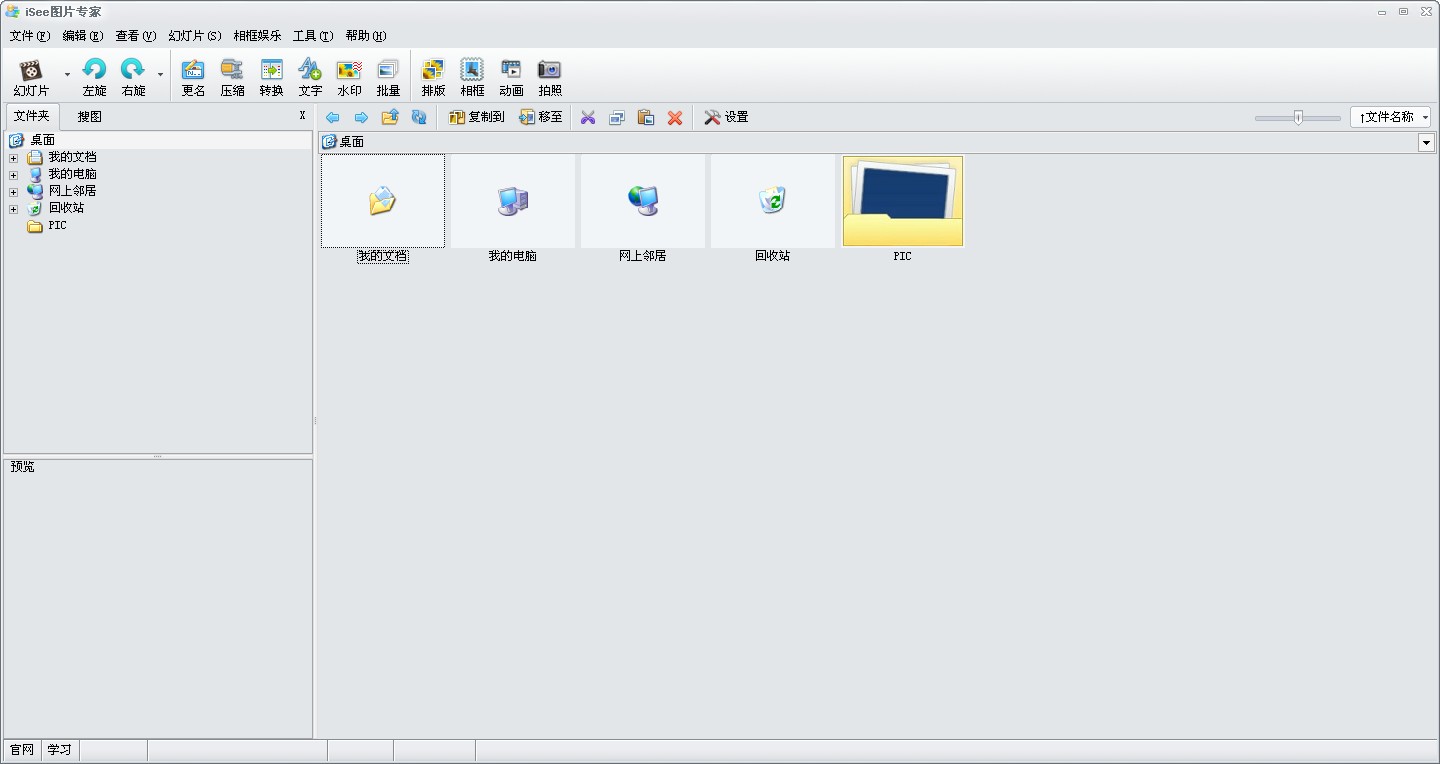Rotate left with the 左旋 button
The height and width of the screenshot is (764, 1440).
[x=94, y=77]
